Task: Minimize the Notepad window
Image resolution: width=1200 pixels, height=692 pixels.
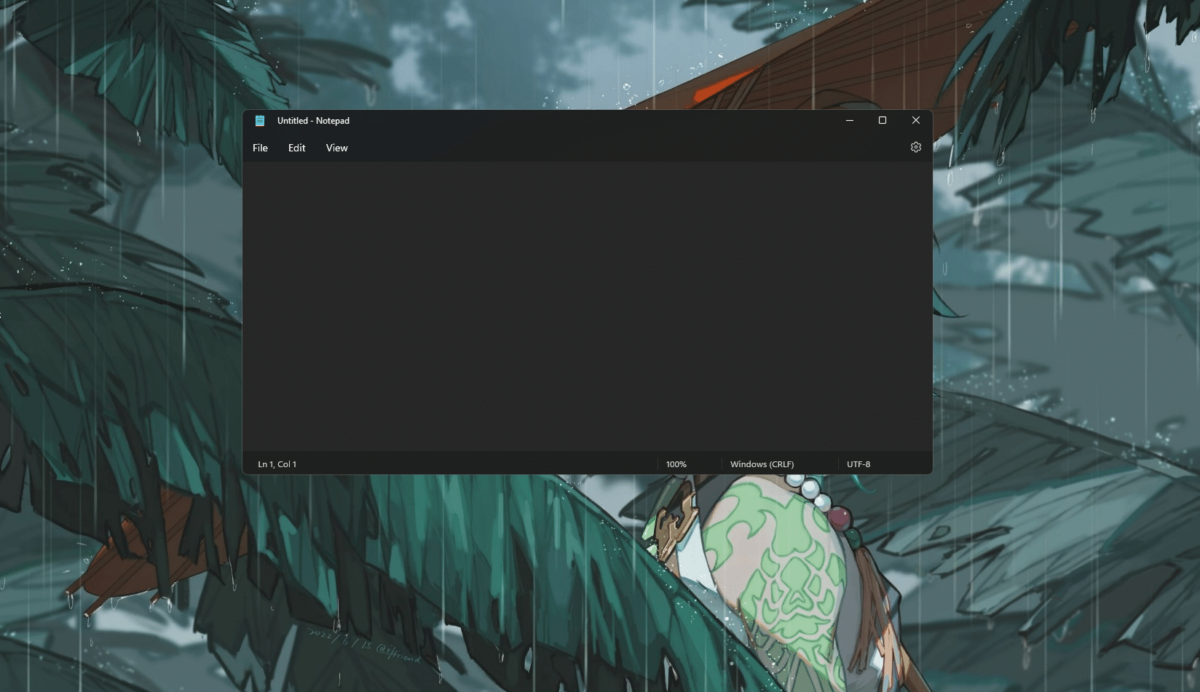Action: point(849,120)
